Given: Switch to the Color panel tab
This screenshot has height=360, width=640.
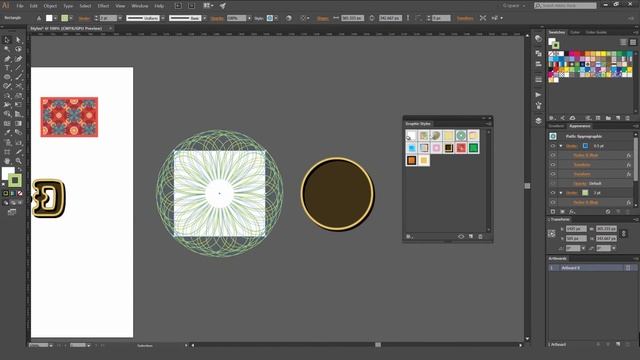Looking at the screenshot, I should [575, 32].
